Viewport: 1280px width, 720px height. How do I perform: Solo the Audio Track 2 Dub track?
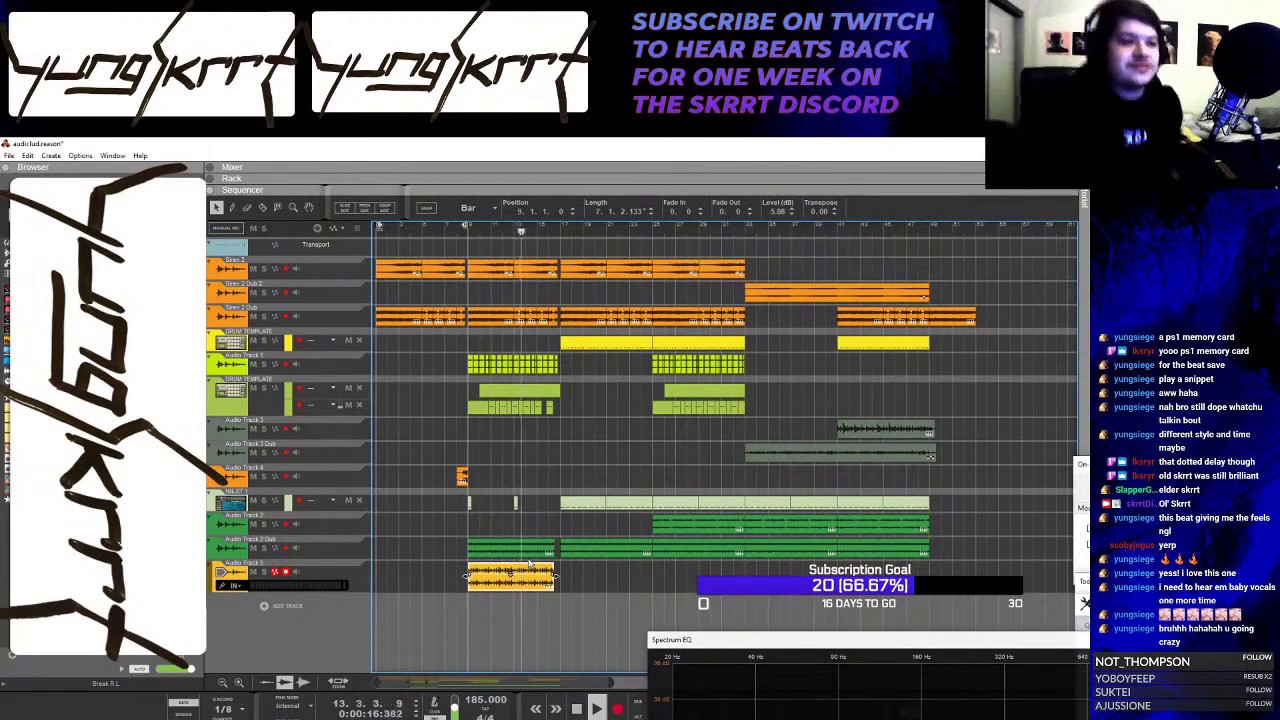point(263,548)
